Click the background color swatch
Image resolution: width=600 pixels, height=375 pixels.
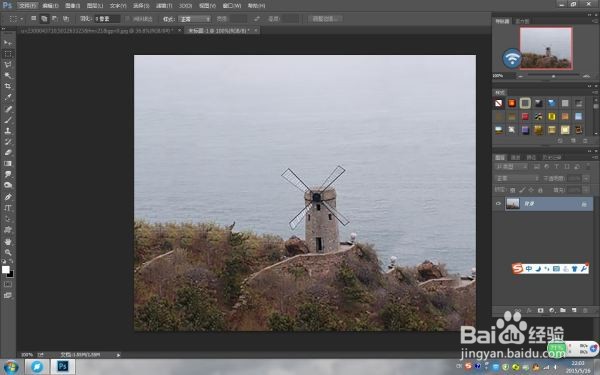[x=10, y=274]
